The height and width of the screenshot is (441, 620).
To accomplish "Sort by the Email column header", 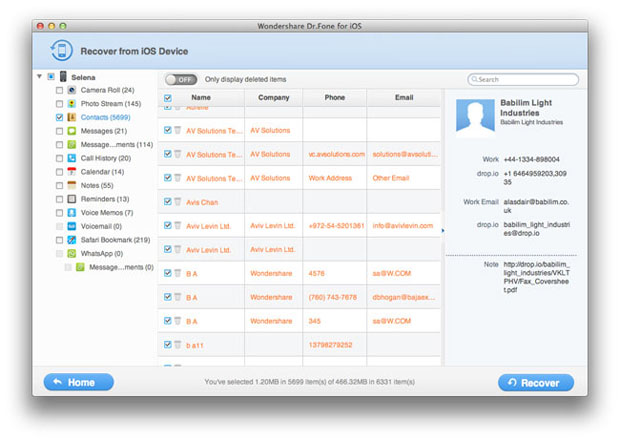I will [404, 97].
